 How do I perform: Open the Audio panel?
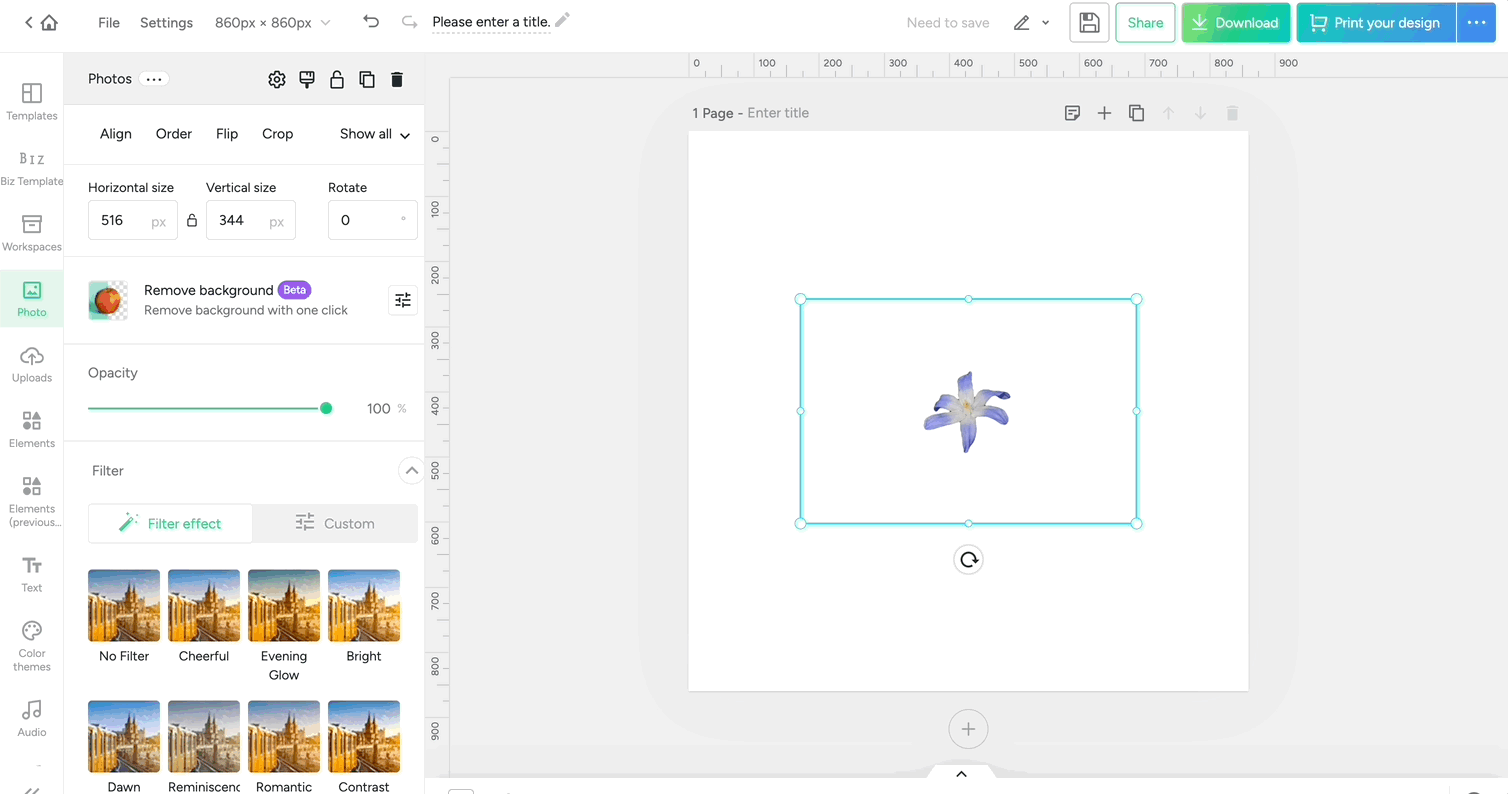tap(31, 718)
